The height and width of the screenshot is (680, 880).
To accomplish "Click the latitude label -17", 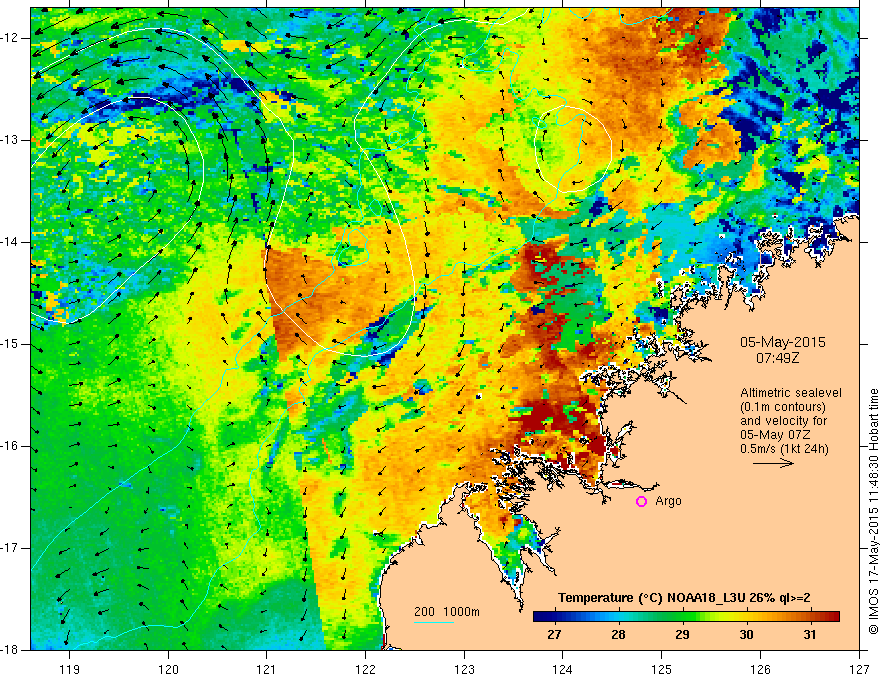I will click(11, 548).
